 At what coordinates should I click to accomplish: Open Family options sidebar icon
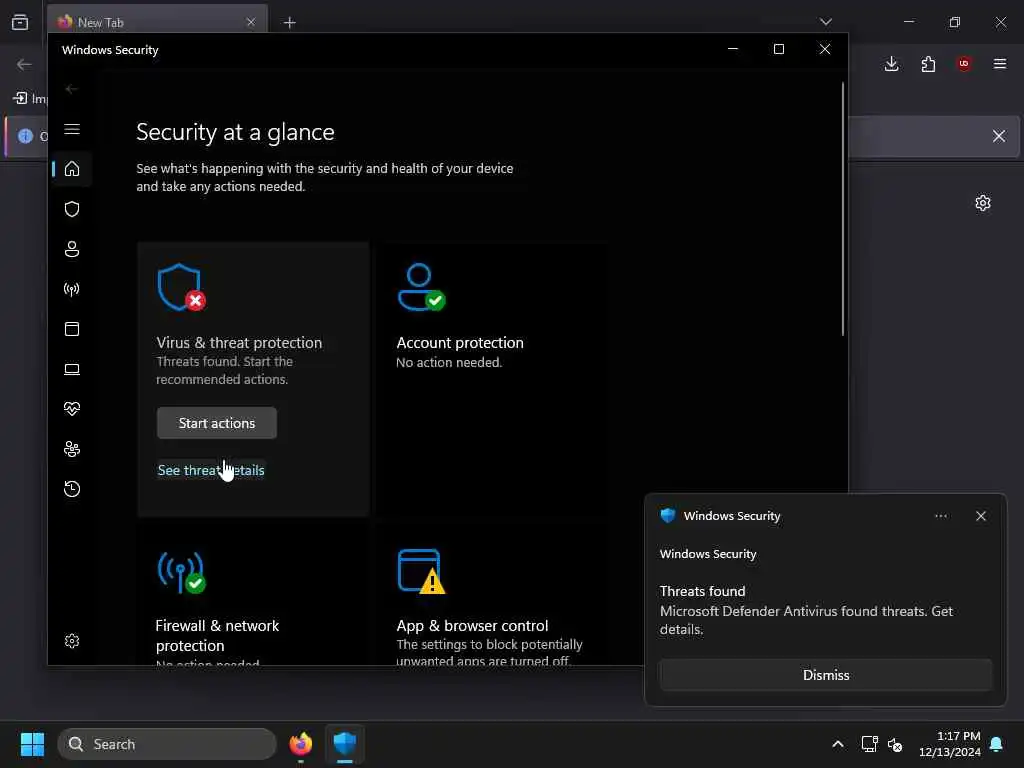[72, 449]
